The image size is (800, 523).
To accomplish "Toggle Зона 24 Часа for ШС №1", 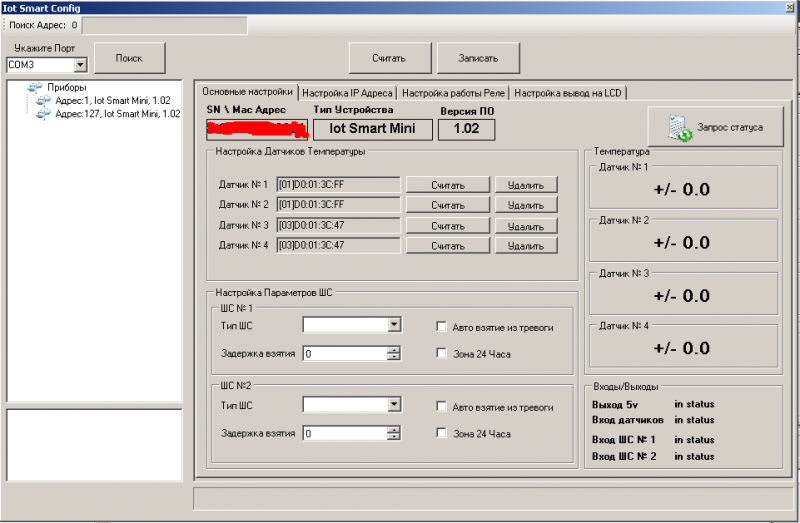I will coord(441,353).
